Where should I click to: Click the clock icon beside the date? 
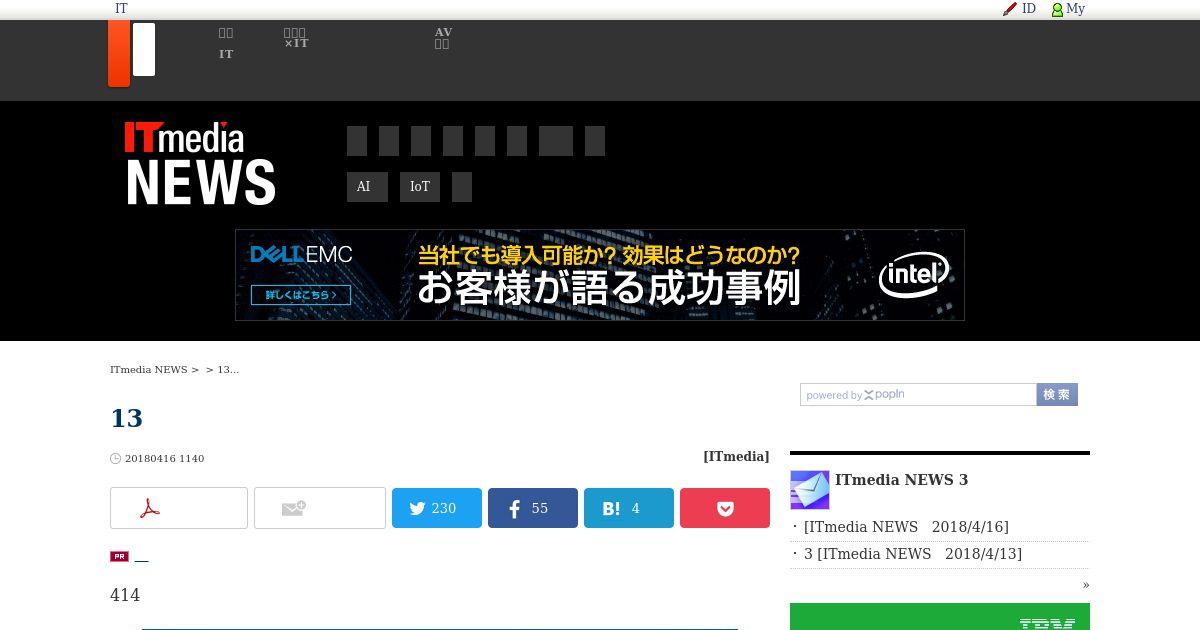pyautogui.click(x=115, y=459)
